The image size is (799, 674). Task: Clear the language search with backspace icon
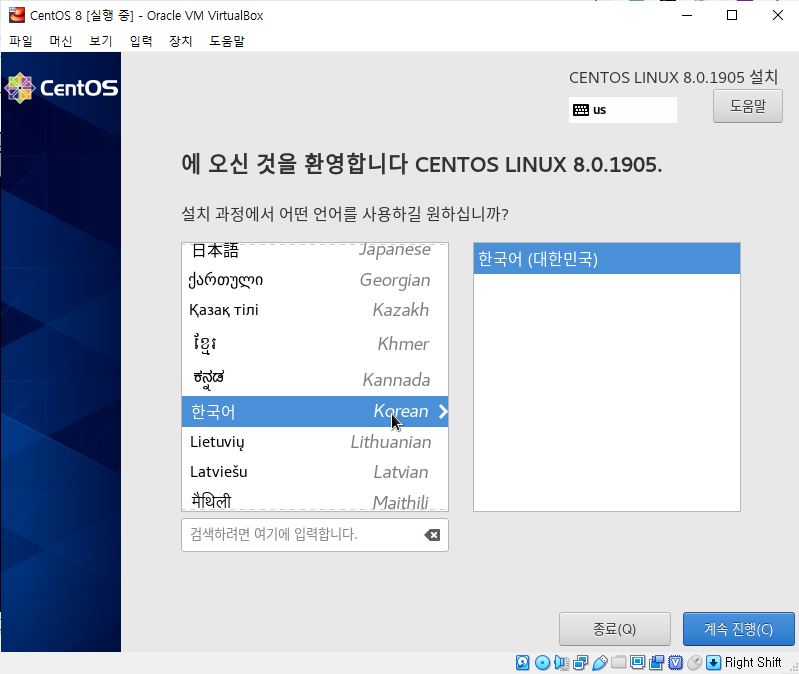pyautogui.click(x=432, y=535)
